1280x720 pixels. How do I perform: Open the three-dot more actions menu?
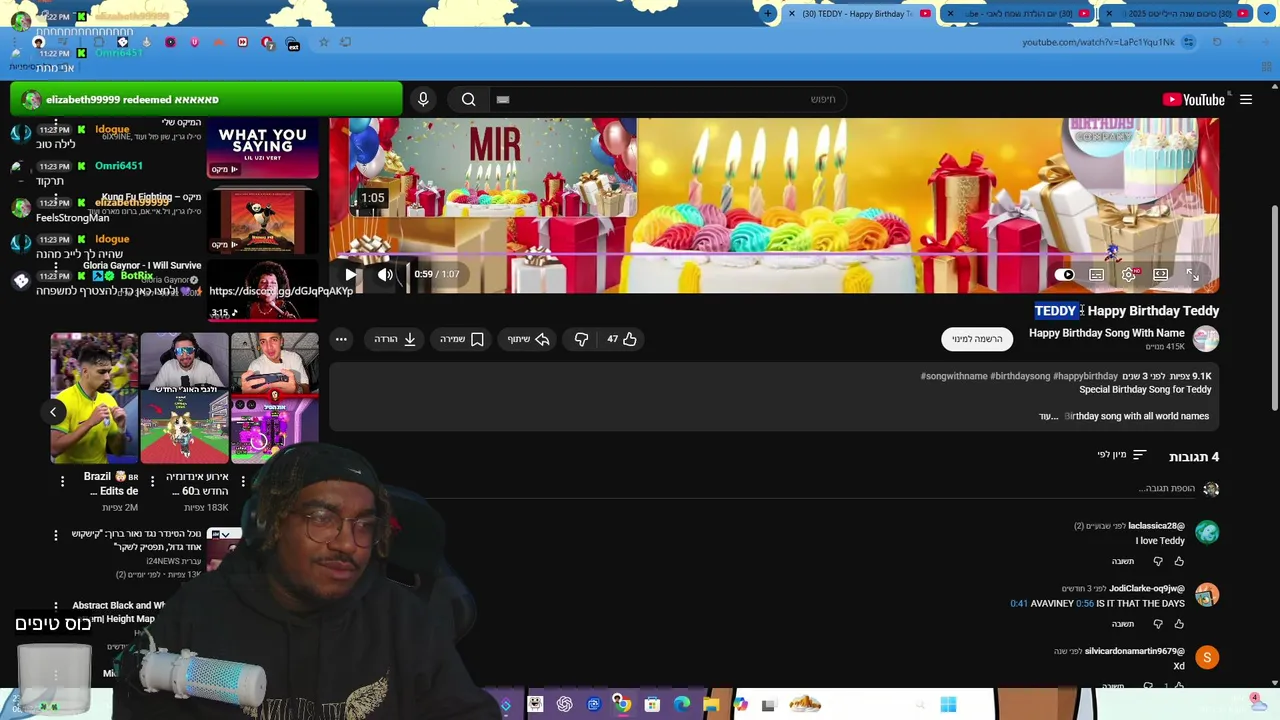coord(341,339)
